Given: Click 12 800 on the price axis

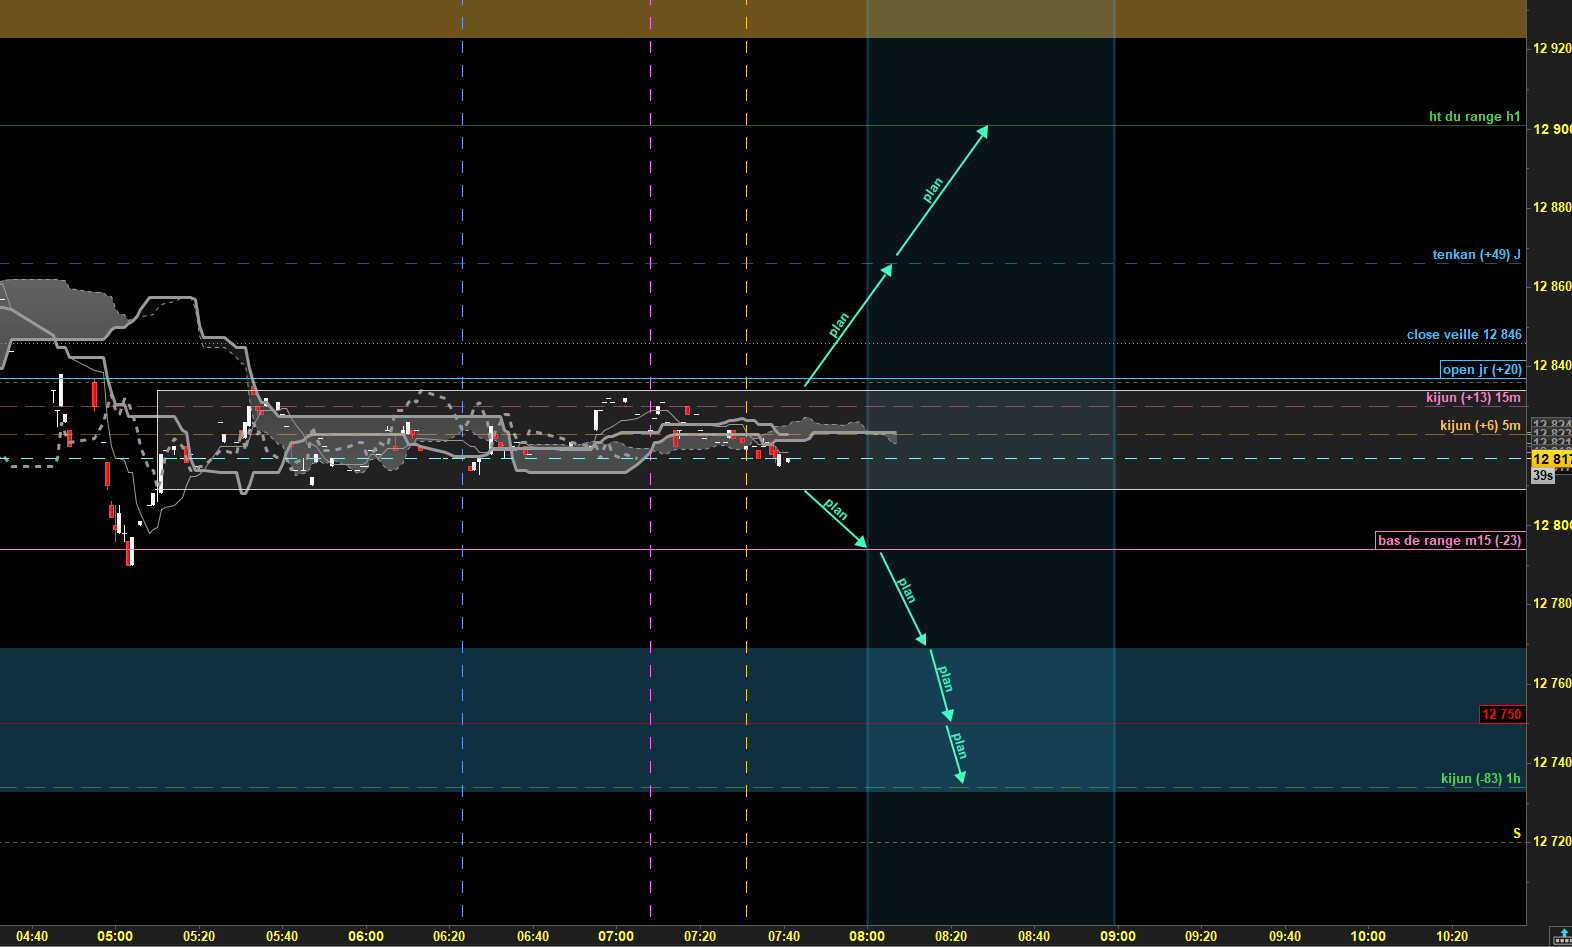Looking at the screenshot, I should point(1552,525).
